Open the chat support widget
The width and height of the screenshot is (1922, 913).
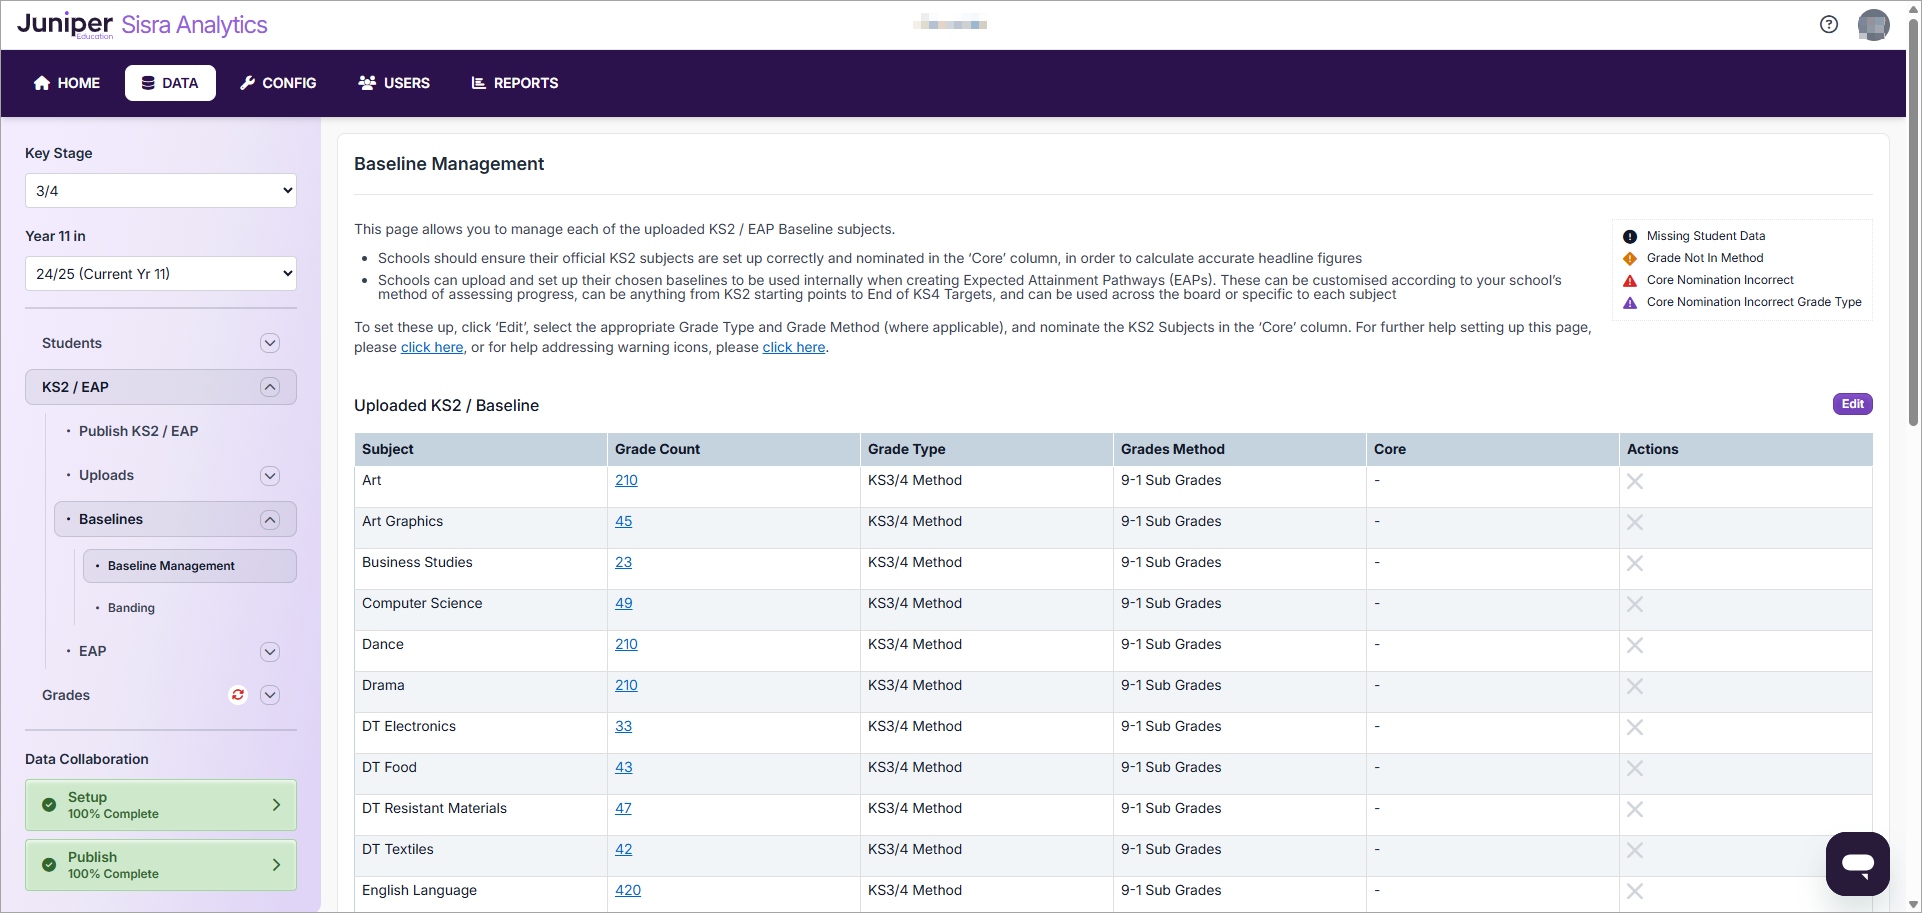click(x=1857, y=863)
